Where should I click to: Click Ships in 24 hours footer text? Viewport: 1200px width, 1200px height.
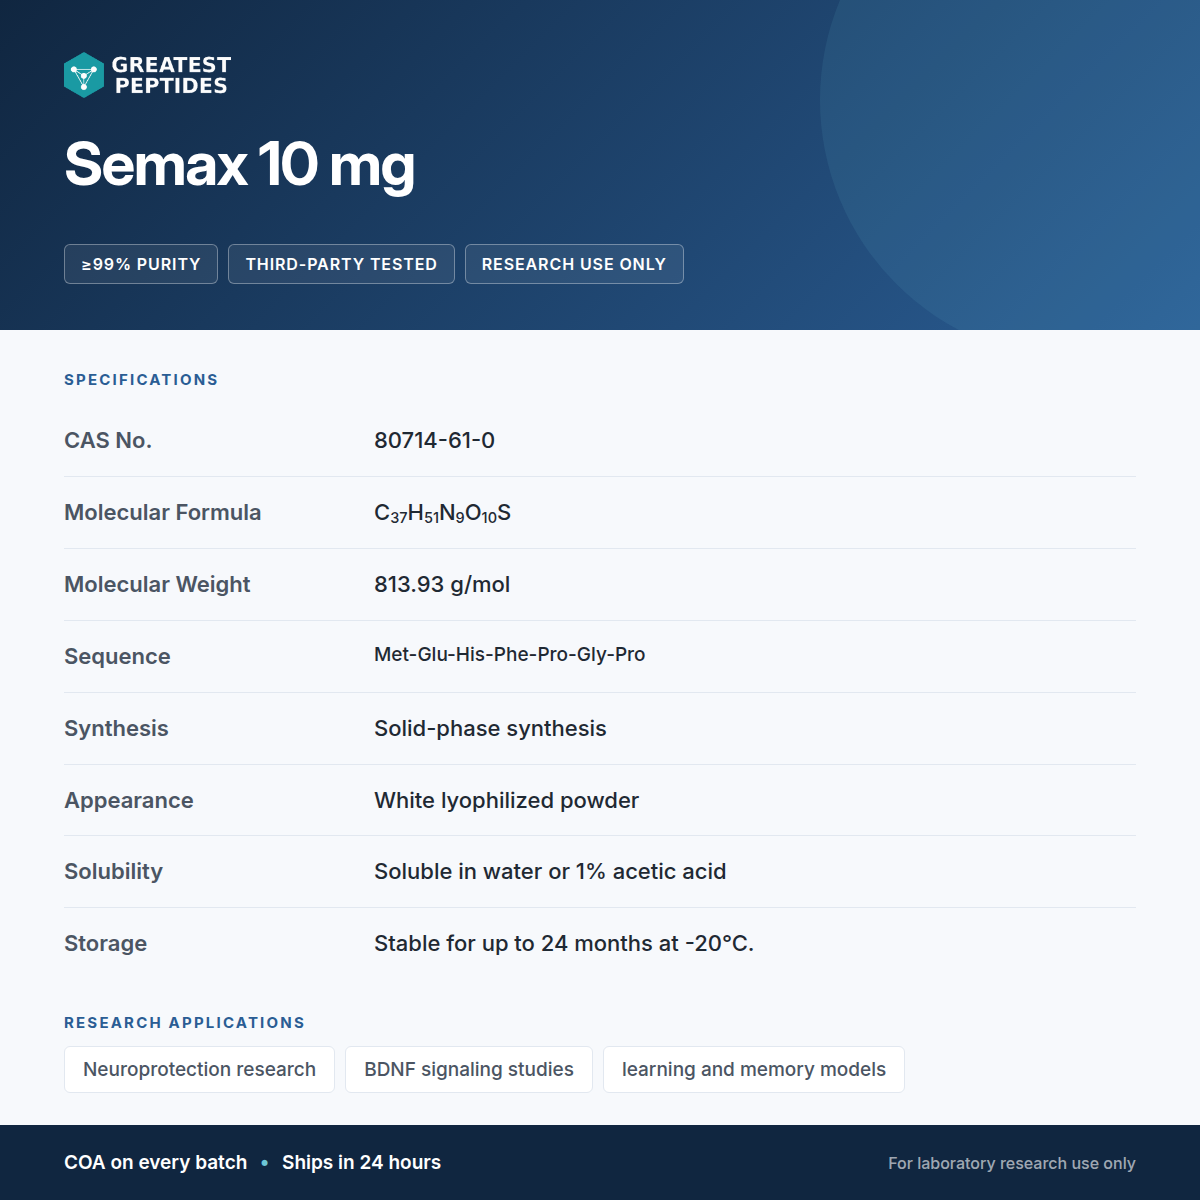point(361,1162)
